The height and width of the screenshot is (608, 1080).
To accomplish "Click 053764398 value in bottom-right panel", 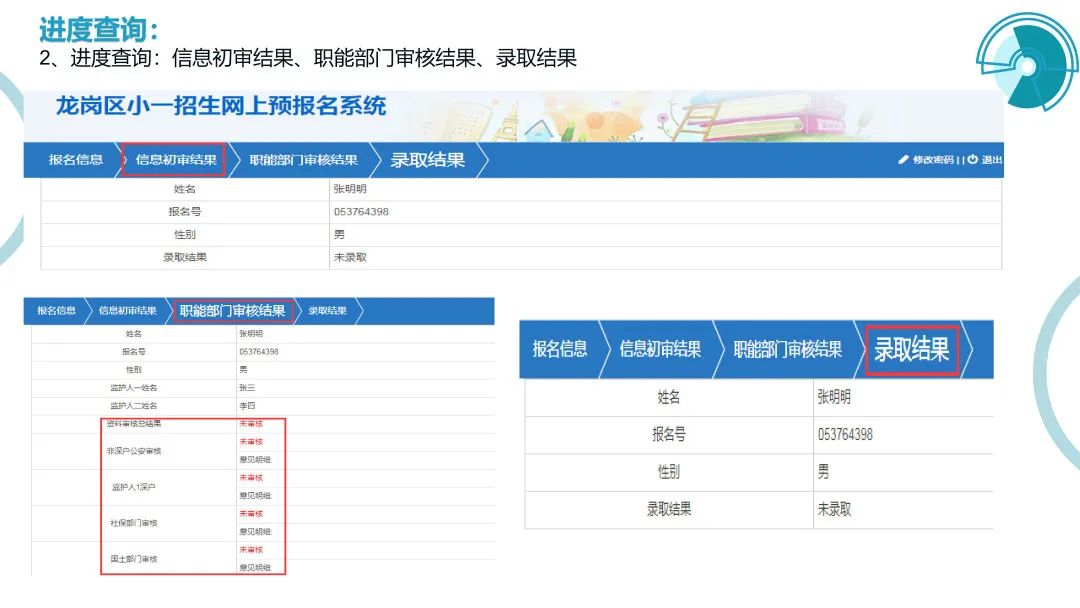I will (844, 434).
